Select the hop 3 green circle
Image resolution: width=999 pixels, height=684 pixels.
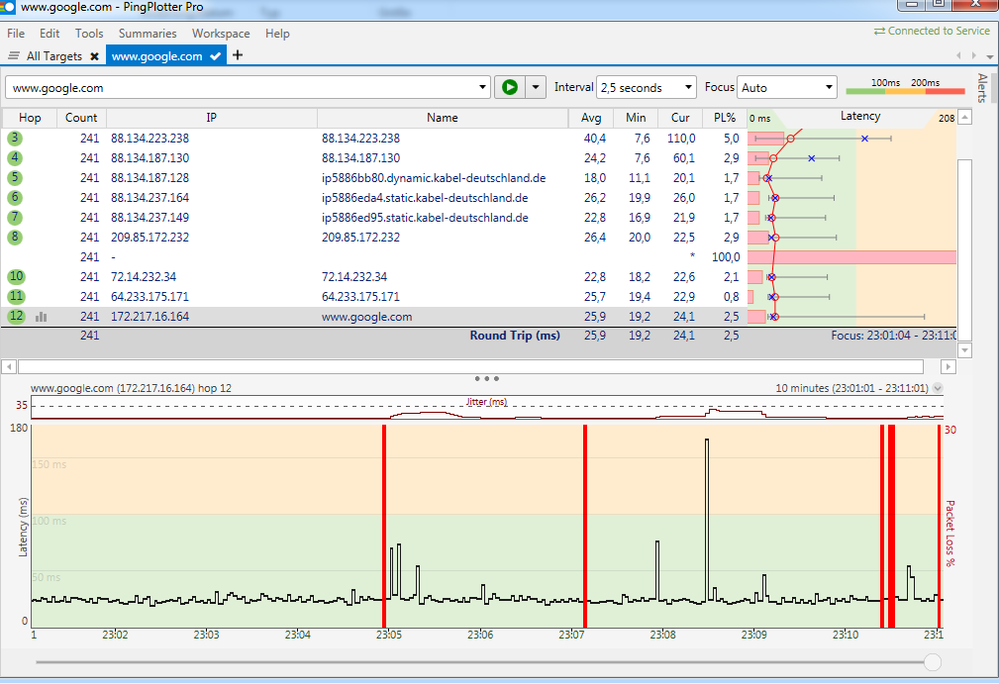[x=15, y=138]
